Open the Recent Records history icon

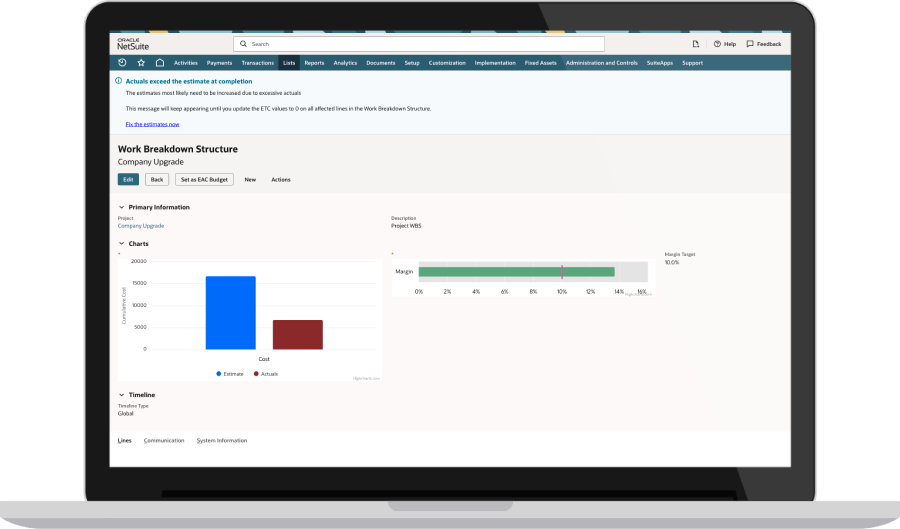(x=123, y=63)
